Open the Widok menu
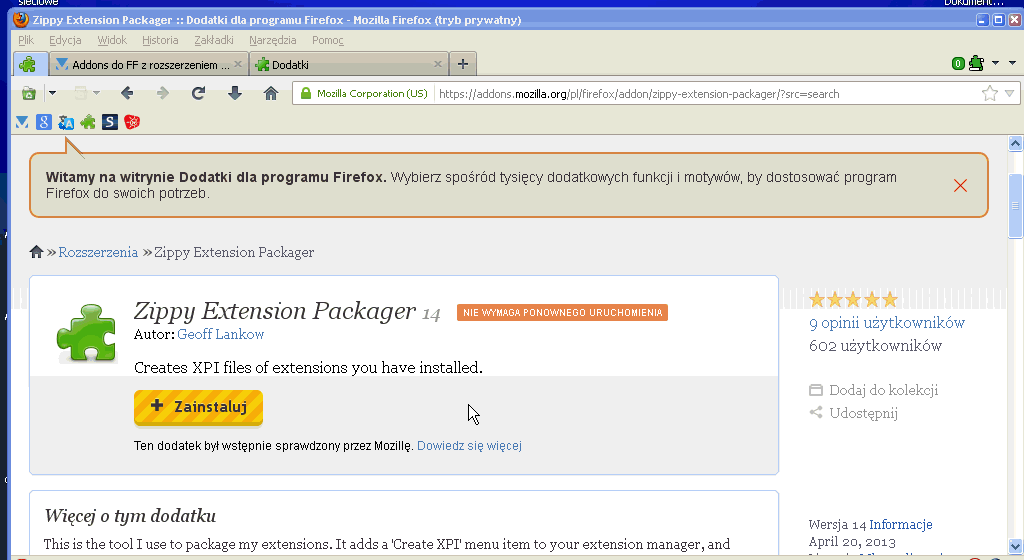Image resolution: width=1024 pixels, height=560 pixels. (112, 40)
